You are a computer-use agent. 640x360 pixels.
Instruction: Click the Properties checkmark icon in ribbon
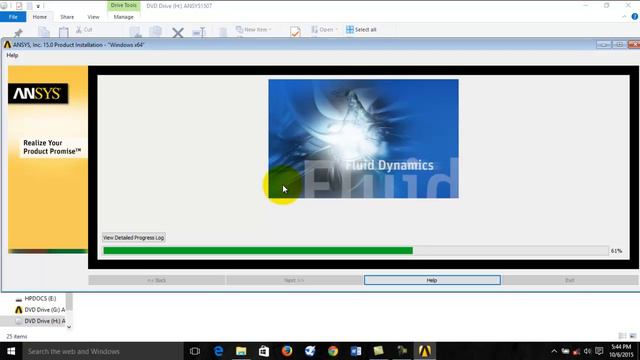point(295,32)
